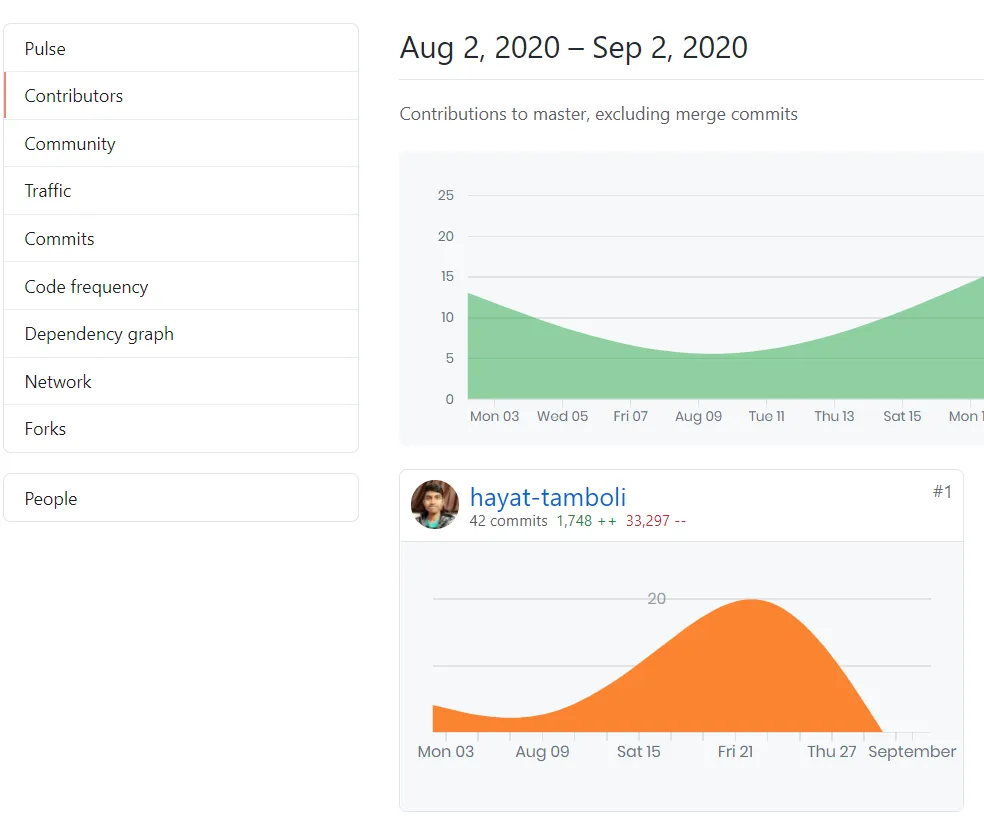
Task: Open the Pulse insights page
Action: point(45,49)
